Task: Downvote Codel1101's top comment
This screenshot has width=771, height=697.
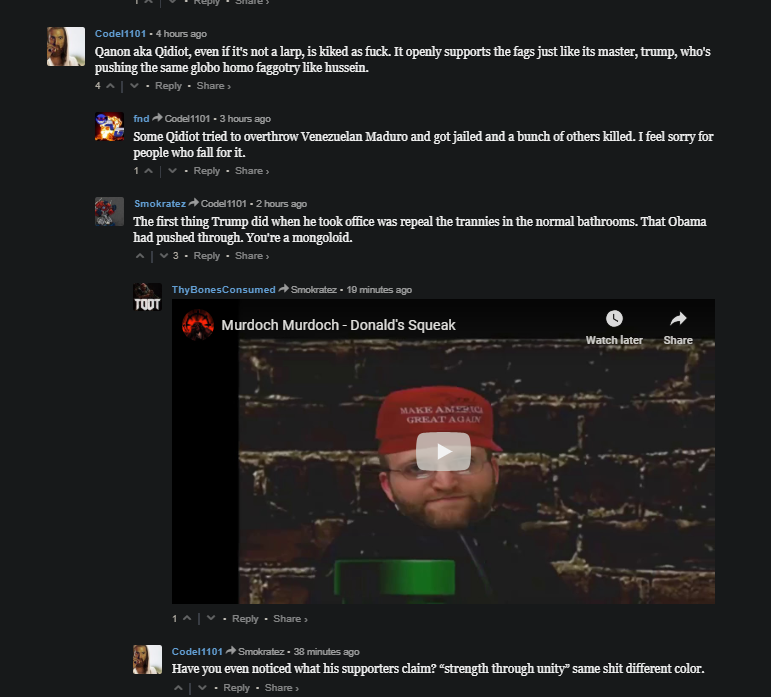Action: [134, 86]
